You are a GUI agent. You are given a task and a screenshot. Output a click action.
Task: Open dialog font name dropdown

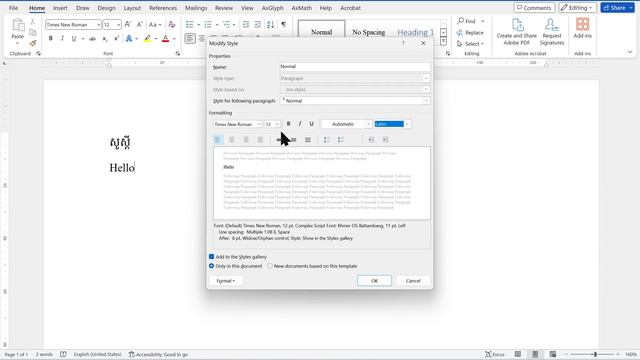tap(259, 124)
